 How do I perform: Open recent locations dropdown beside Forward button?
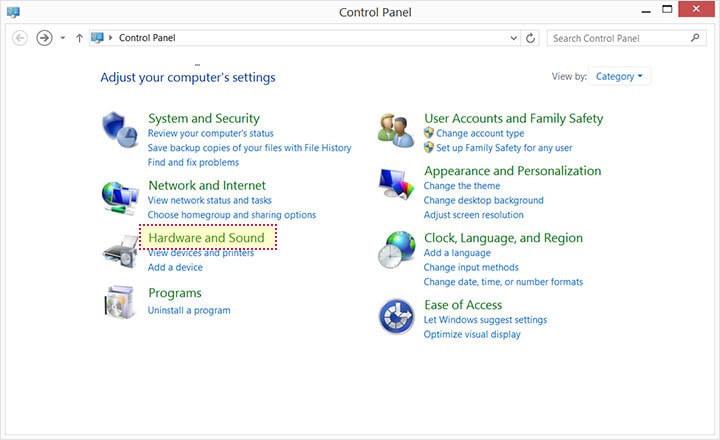(62, 38)
